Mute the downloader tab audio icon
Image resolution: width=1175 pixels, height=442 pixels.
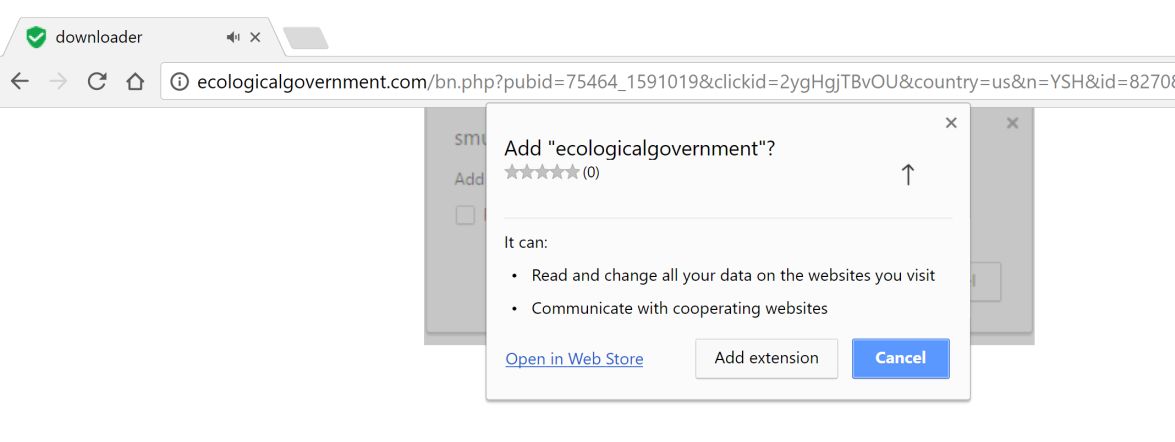(233, 38)
